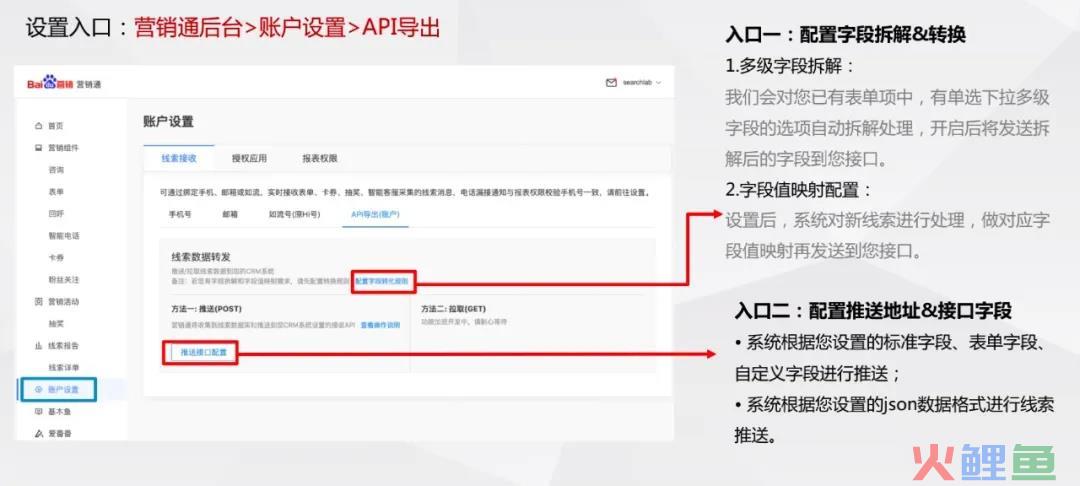Select 回呼 in the sidebar
Viewport: 1080px width, 486px height.
[56, 214]
